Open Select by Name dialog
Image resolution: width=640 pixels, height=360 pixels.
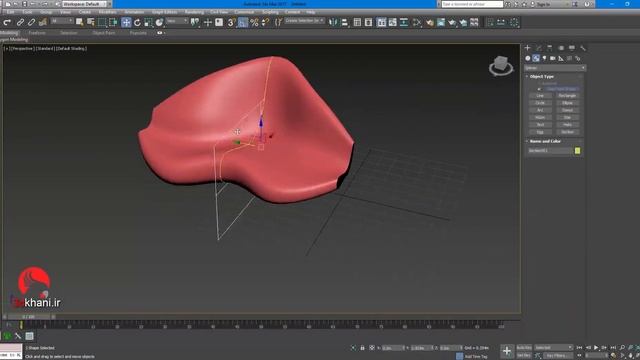(91, 22)
